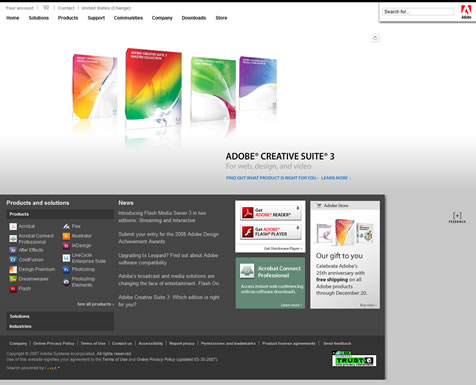Click the Adobe Store cart icon
Image resolution: width=476 pixels, height=385 pixels.
pyautogui.click(x=319, y=206)
